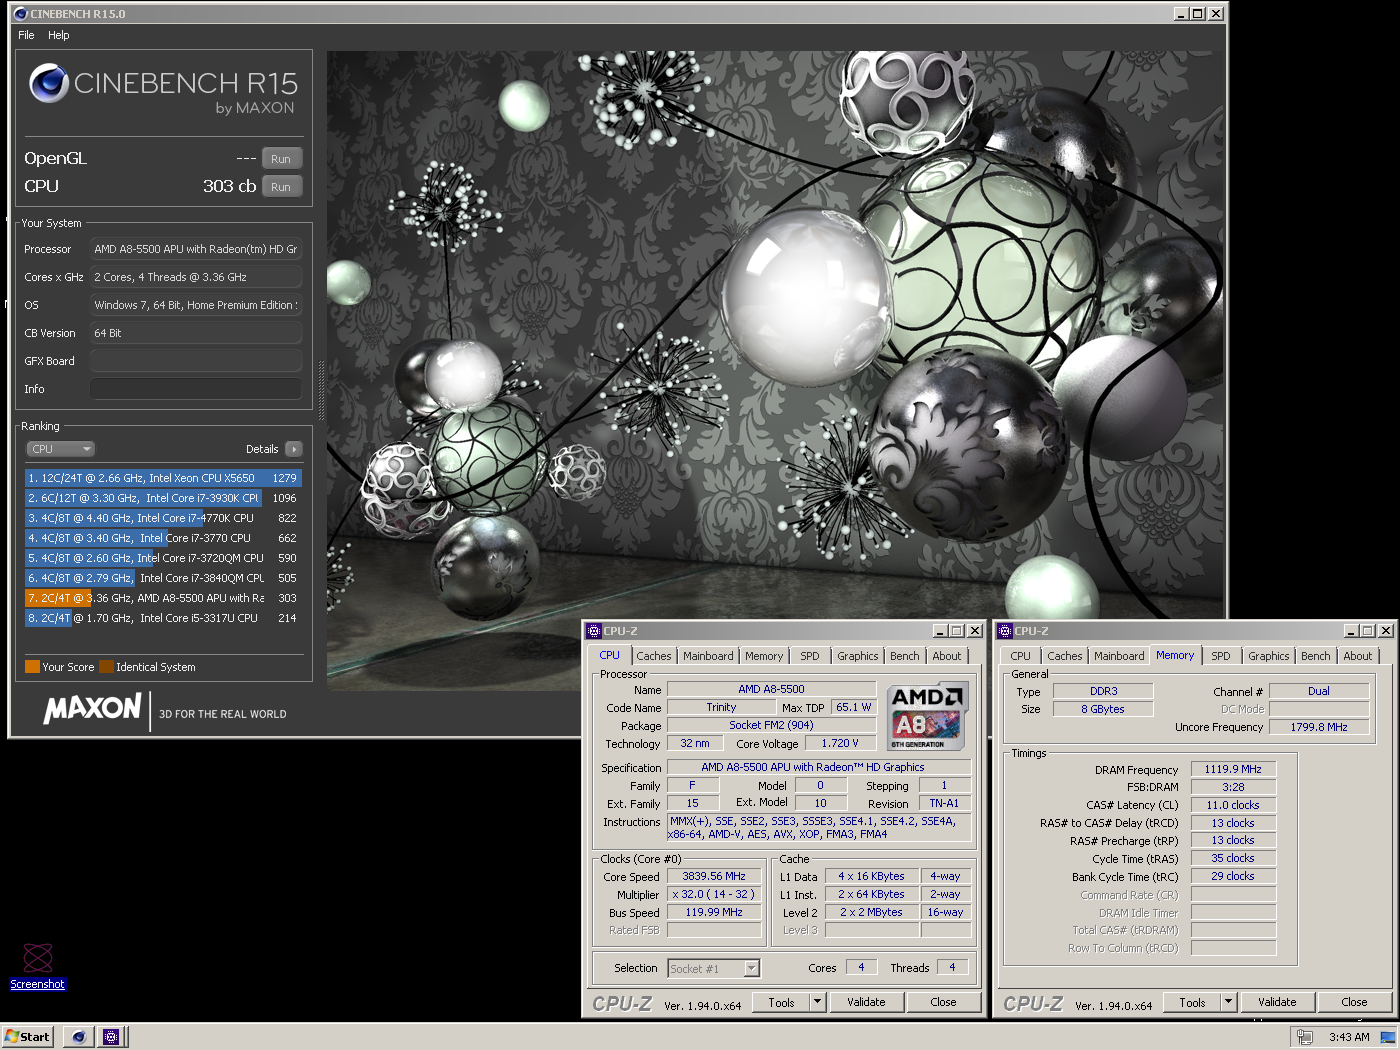Open Bench tab in right CPU-Z window
Screen dimensions: 1400x1050
pyautogui.click(x=1316, y=656)
